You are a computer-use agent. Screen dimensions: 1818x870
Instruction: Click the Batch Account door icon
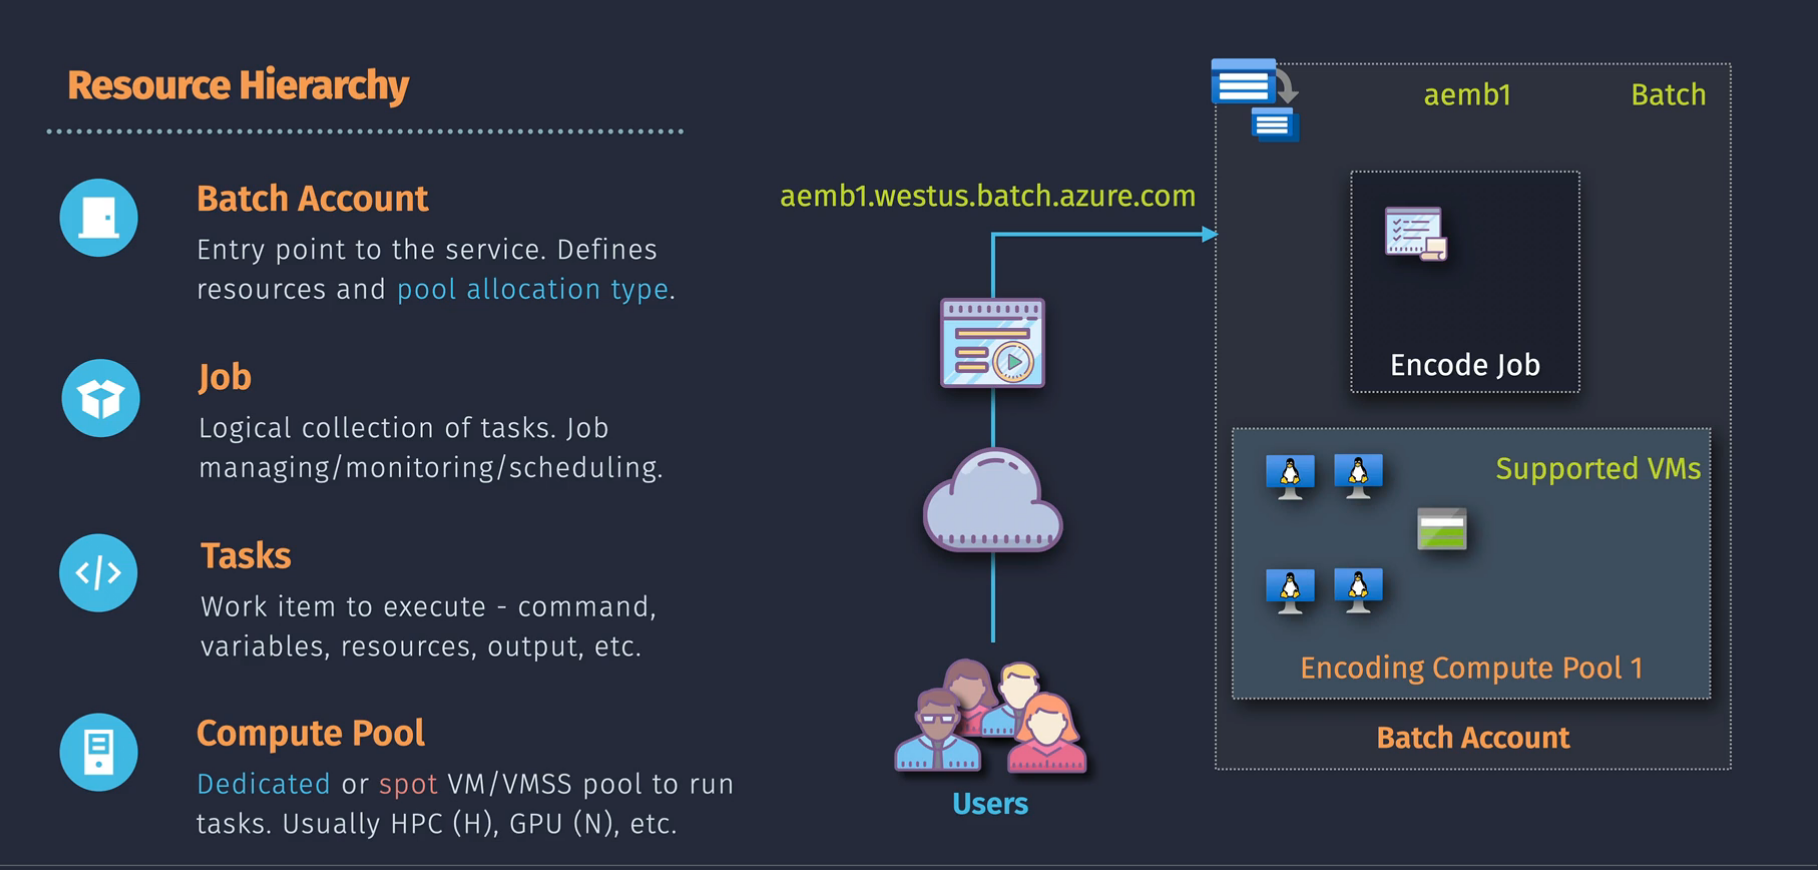[98, 218]
